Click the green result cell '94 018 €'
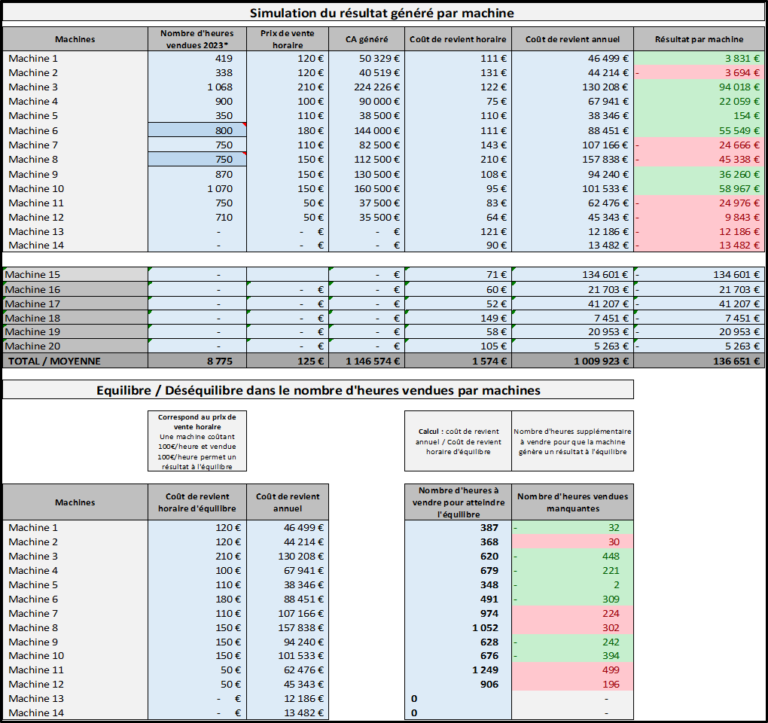 [699, 87]
